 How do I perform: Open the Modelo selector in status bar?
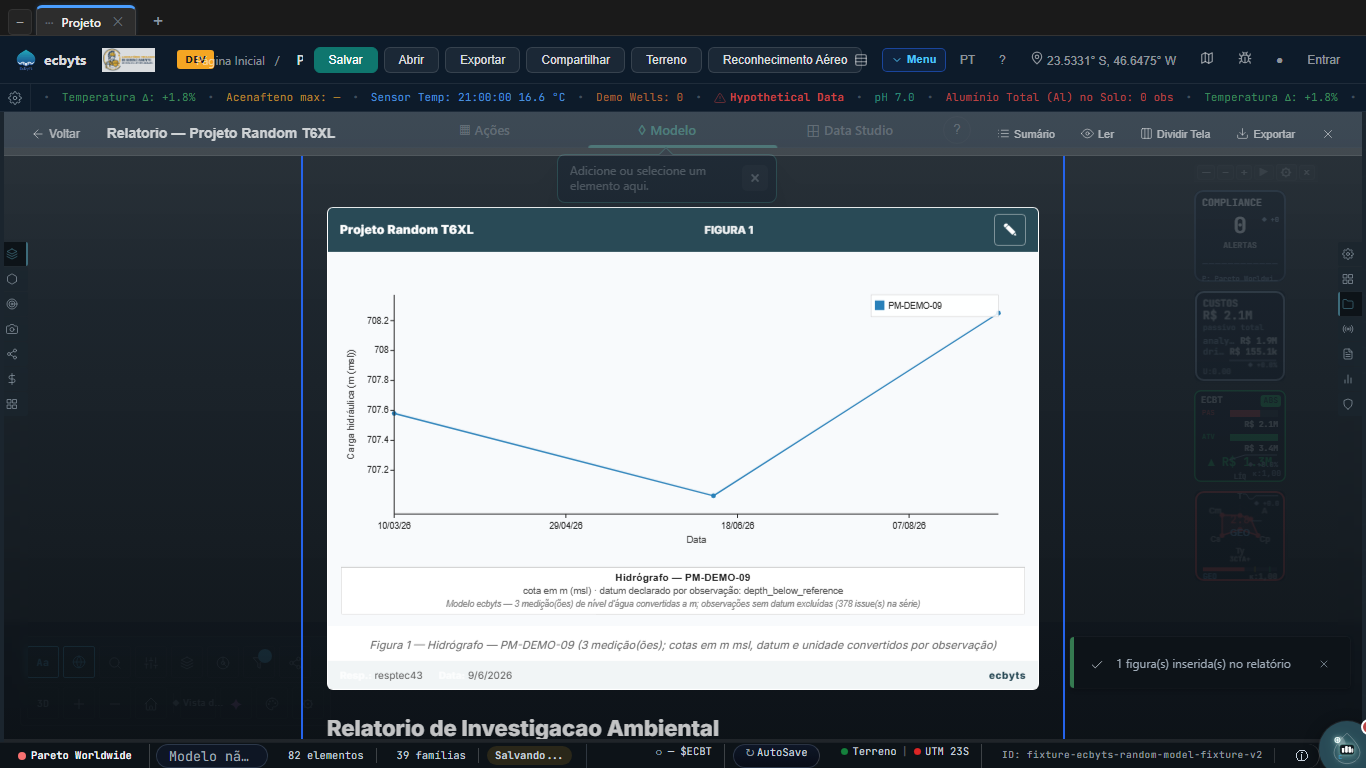[212, 756]
